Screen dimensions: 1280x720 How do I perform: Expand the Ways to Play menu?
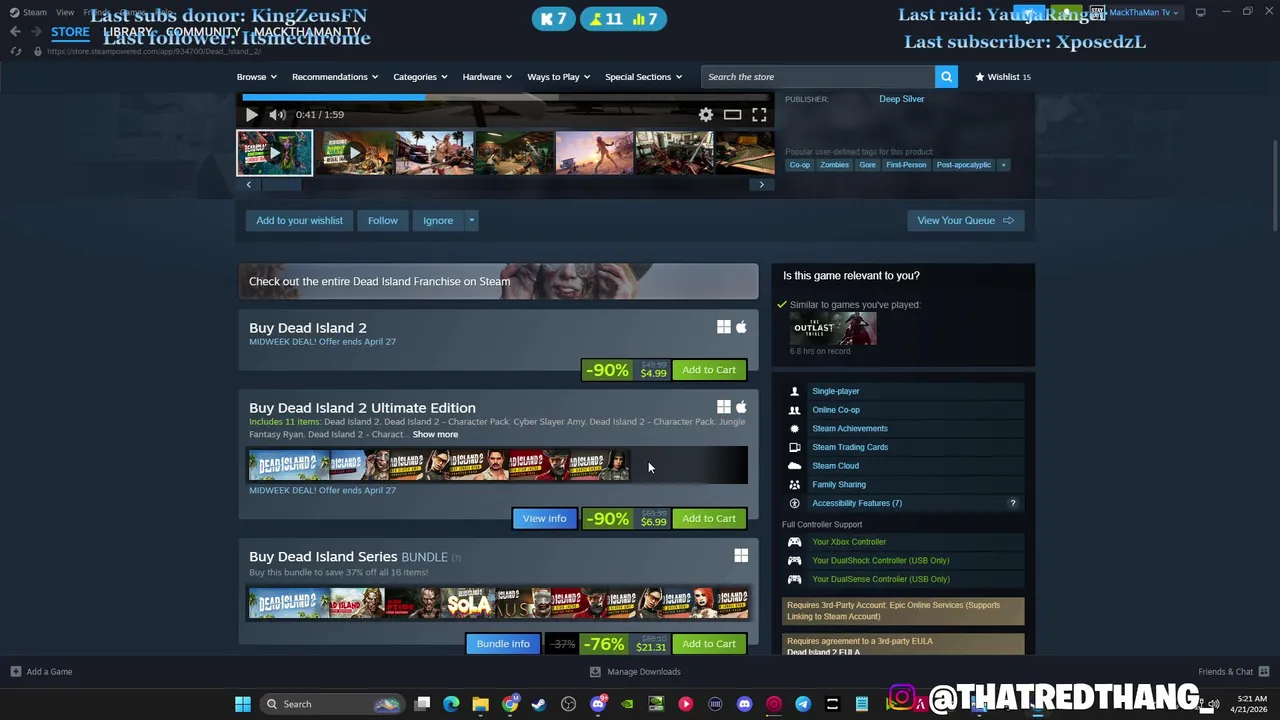(559, 77)
